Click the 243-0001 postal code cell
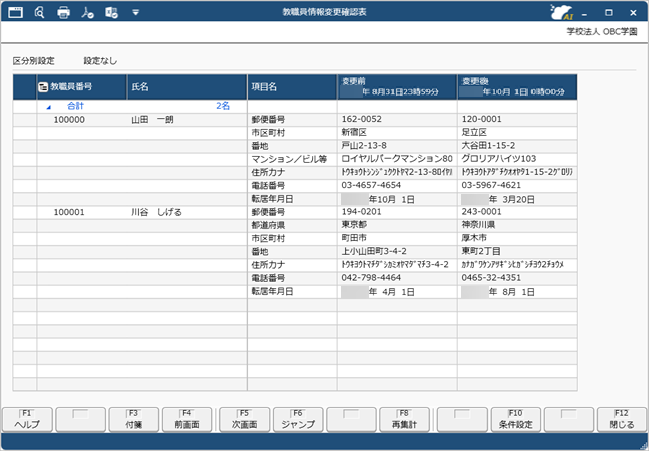The image size is (649, 451). click(517, 212)
